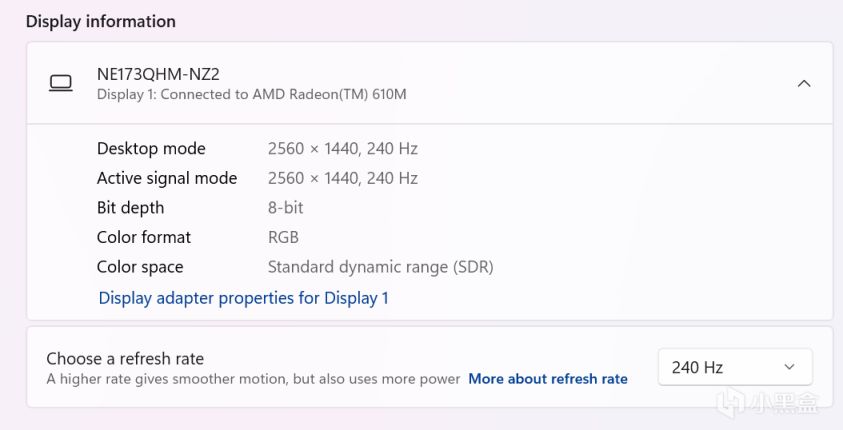
Task: Click the Active signal mode label
Action: point(167,178)
